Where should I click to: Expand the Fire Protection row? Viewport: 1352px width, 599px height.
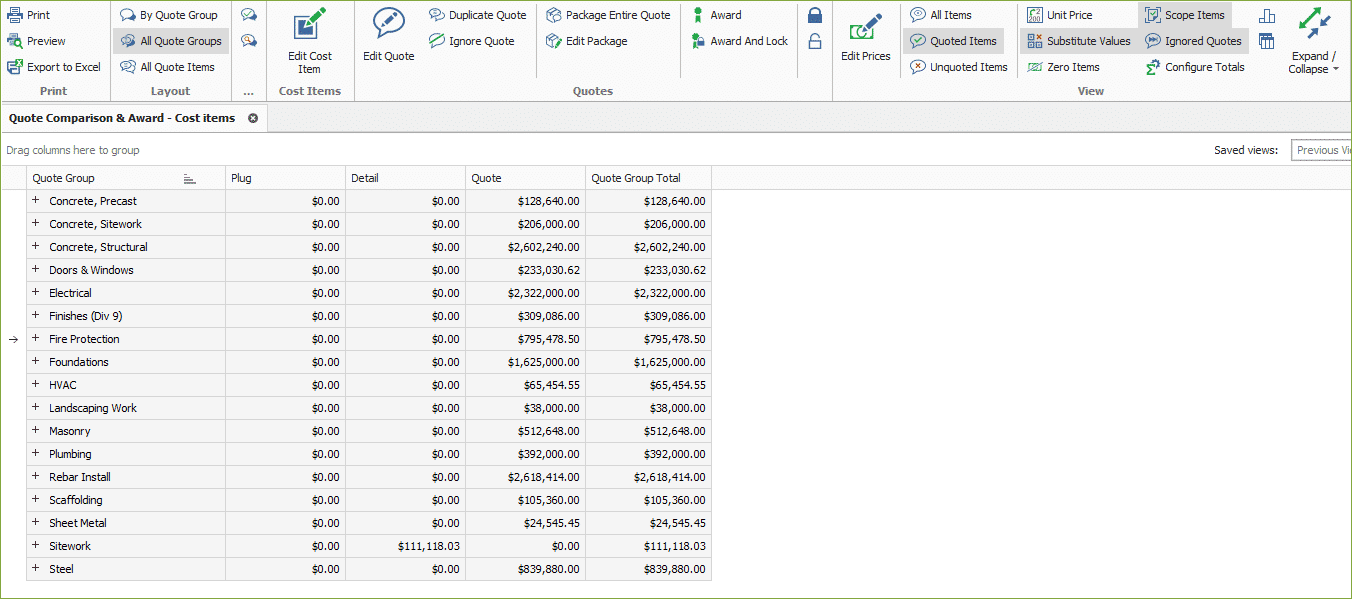coord(35,339)
